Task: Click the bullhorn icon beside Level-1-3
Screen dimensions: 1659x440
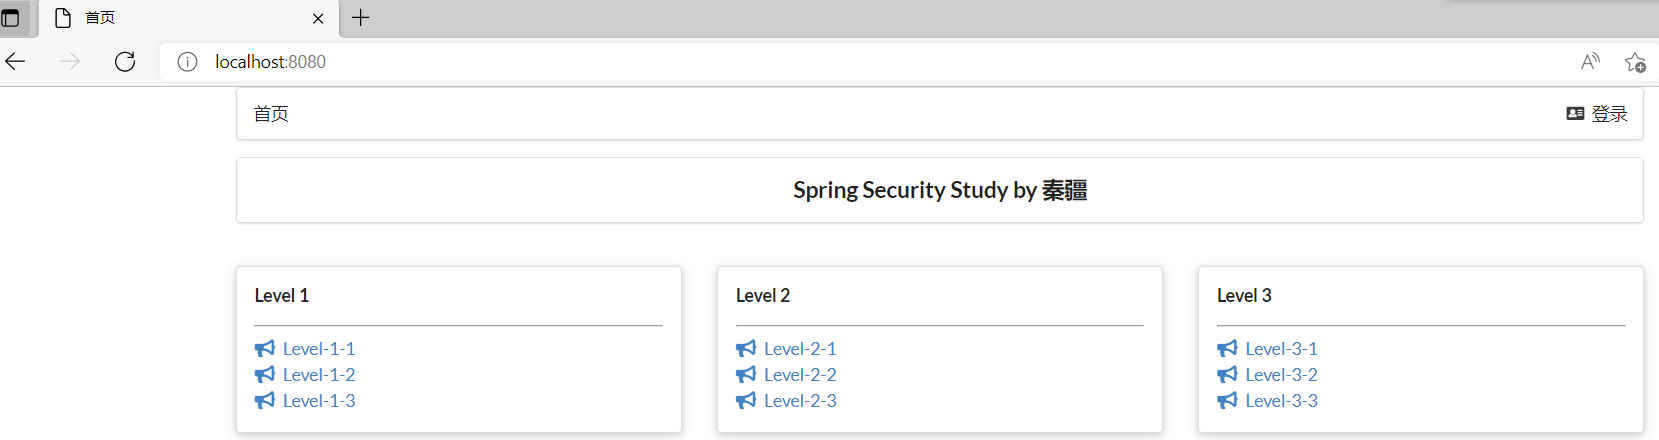Action: click(265, 401)
